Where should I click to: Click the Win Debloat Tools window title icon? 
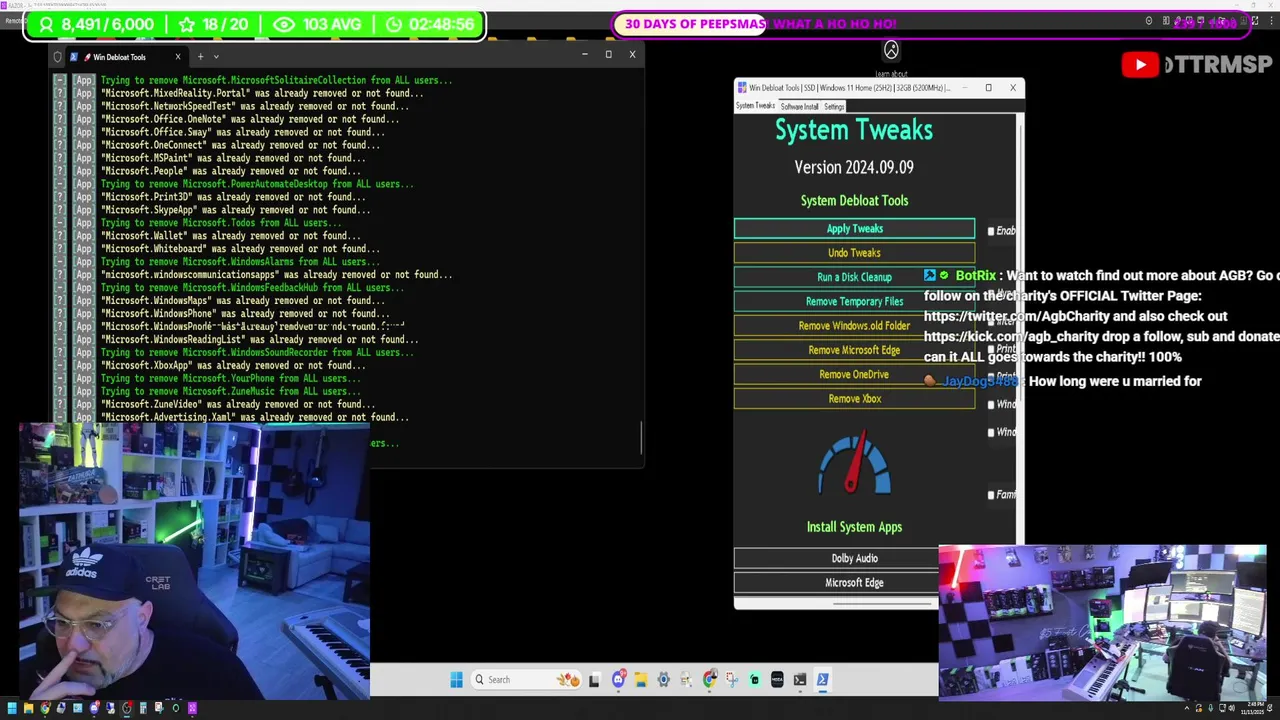point(742,88)
